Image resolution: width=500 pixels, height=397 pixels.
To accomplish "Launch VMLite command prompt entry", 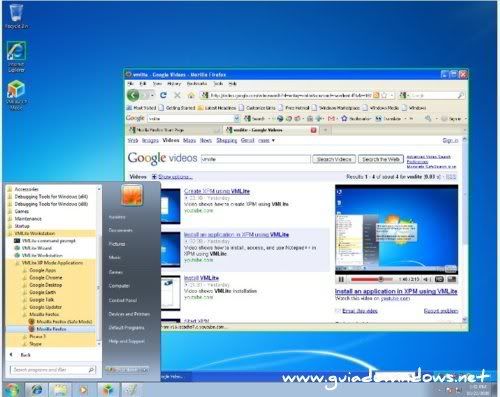I will pyautogui.click(x=49, y=241).
